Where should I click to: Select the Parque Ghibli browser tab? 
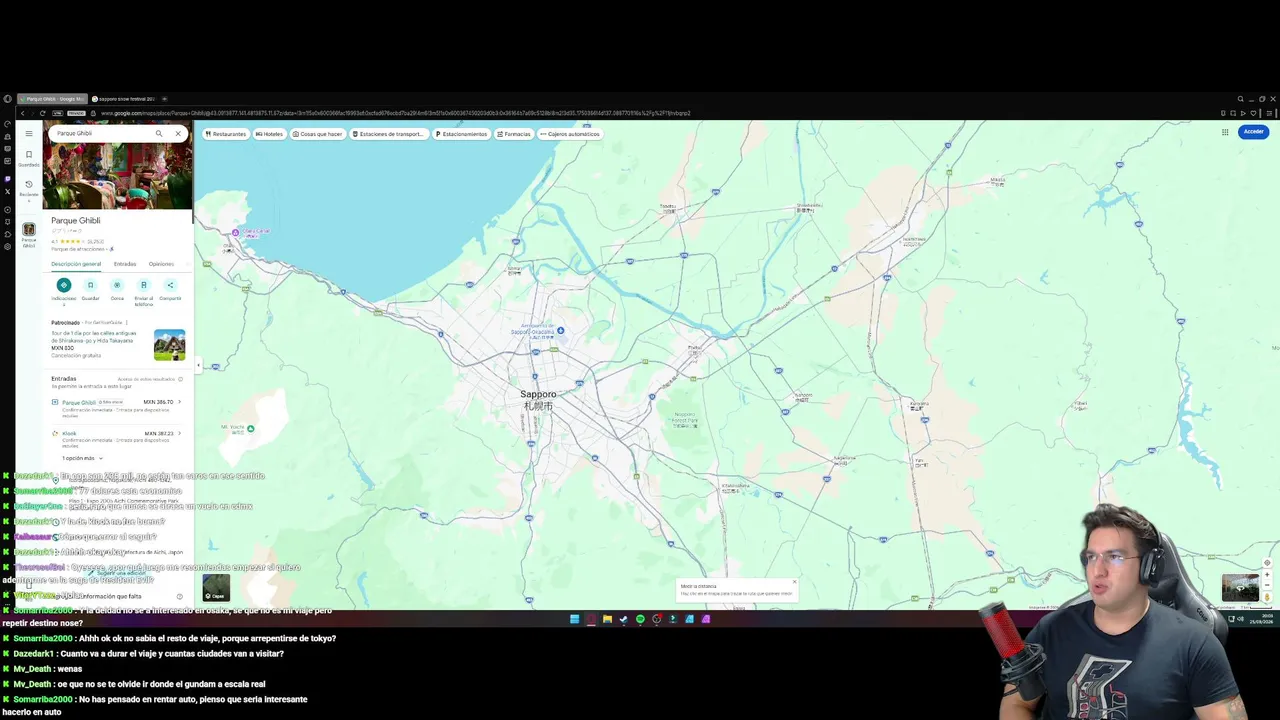coord(53,99)
